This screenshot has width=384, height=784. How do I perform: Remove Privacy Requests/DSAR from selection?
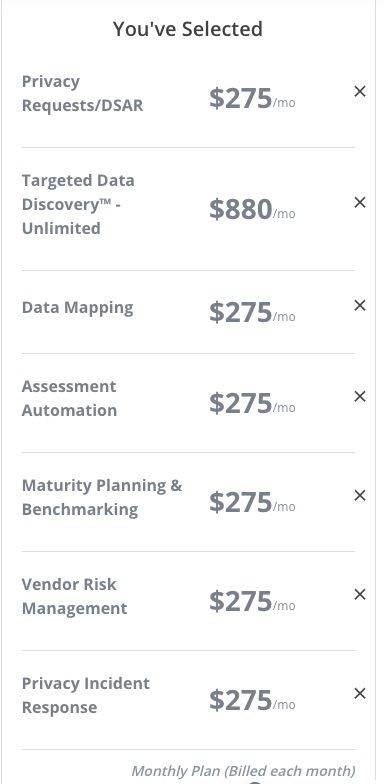(360, 92)
